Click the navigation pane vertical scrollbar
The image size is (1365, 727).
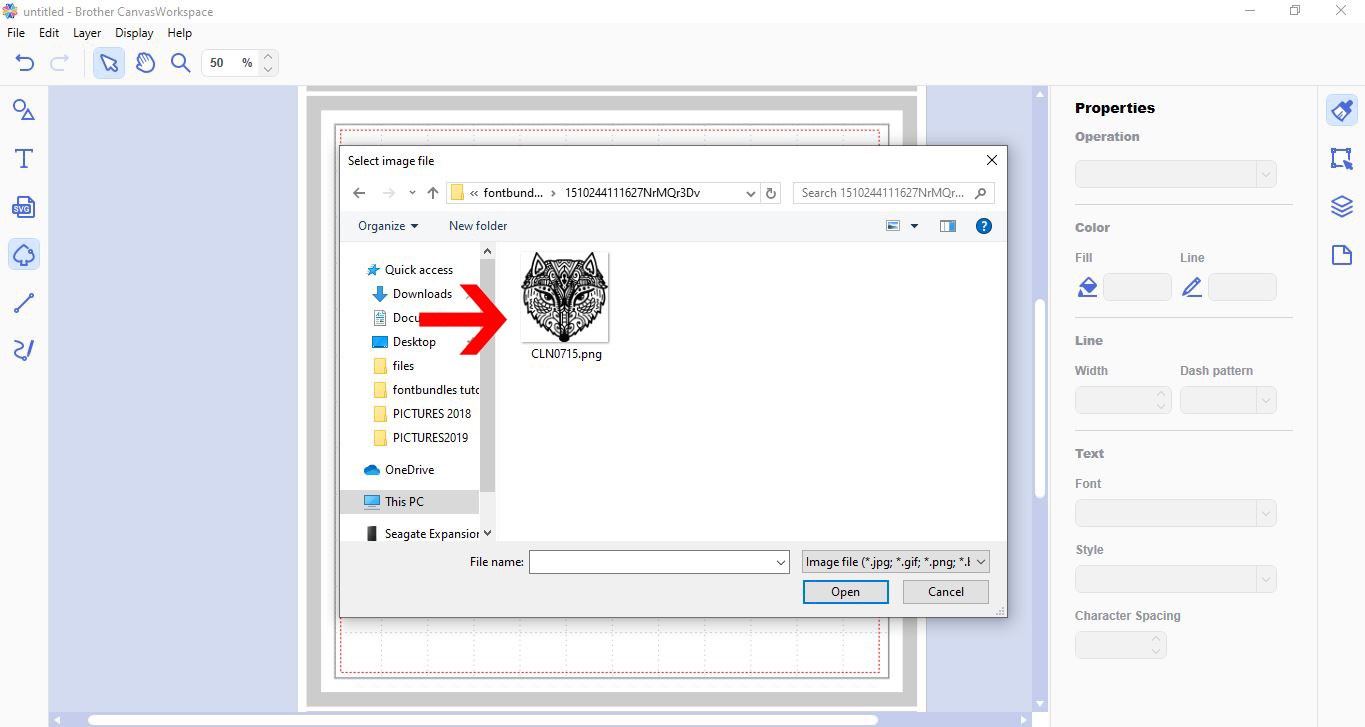[488, 376]
